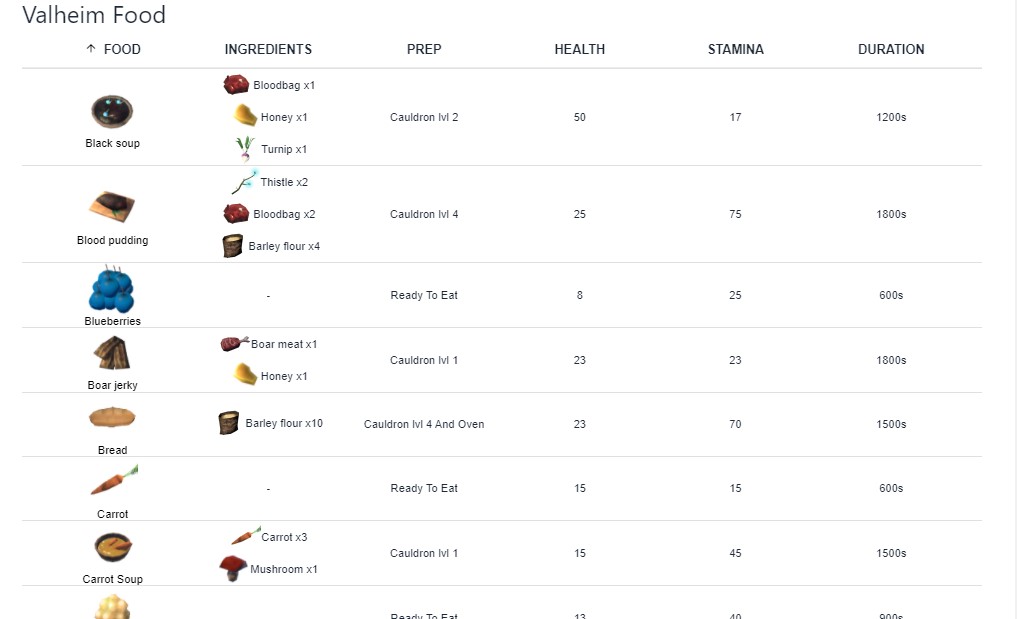Click the Barley flour x10 sack icon
1017x619 pixels.
[x=229, y=423]
